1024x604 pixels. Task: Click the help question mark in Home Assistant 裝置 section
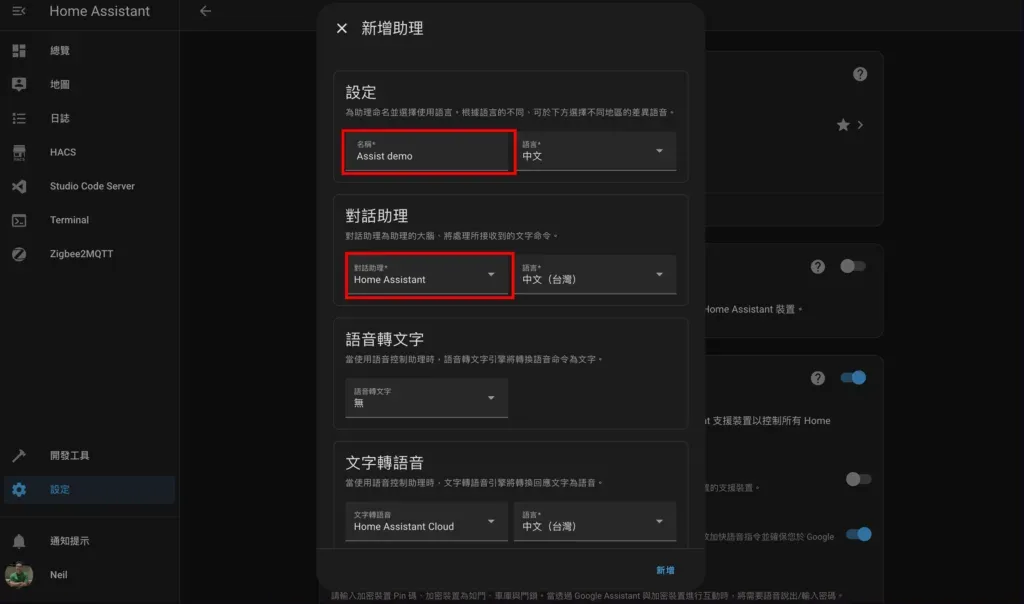(x=817, y=267)
